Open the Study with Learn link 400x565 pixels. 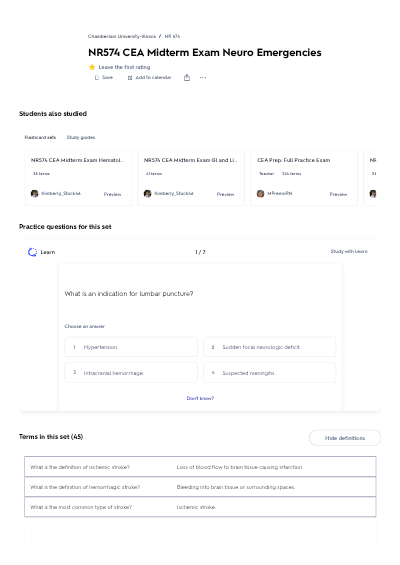pos(349,251)
